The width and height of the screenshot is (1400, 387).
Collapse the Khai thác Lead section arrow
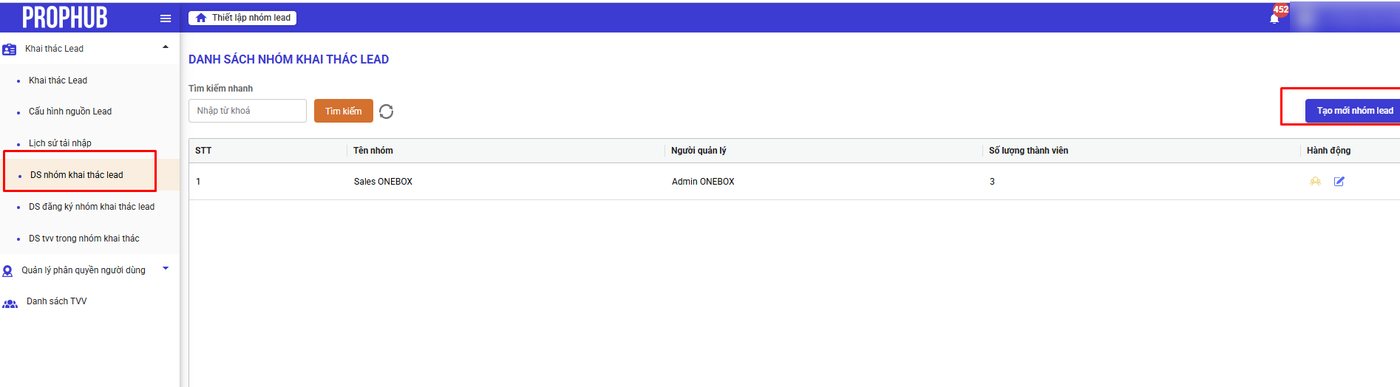(165, 47)
